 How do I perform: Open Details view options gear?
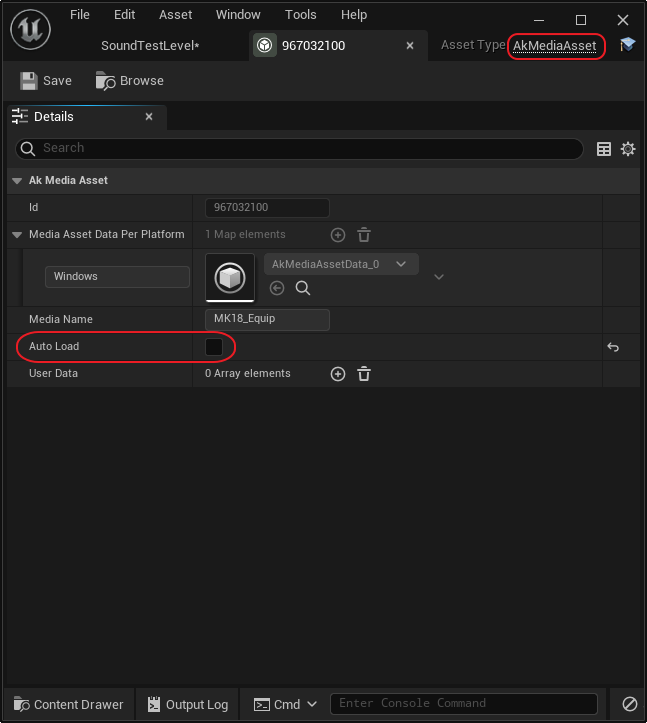[x=628, y=149]
